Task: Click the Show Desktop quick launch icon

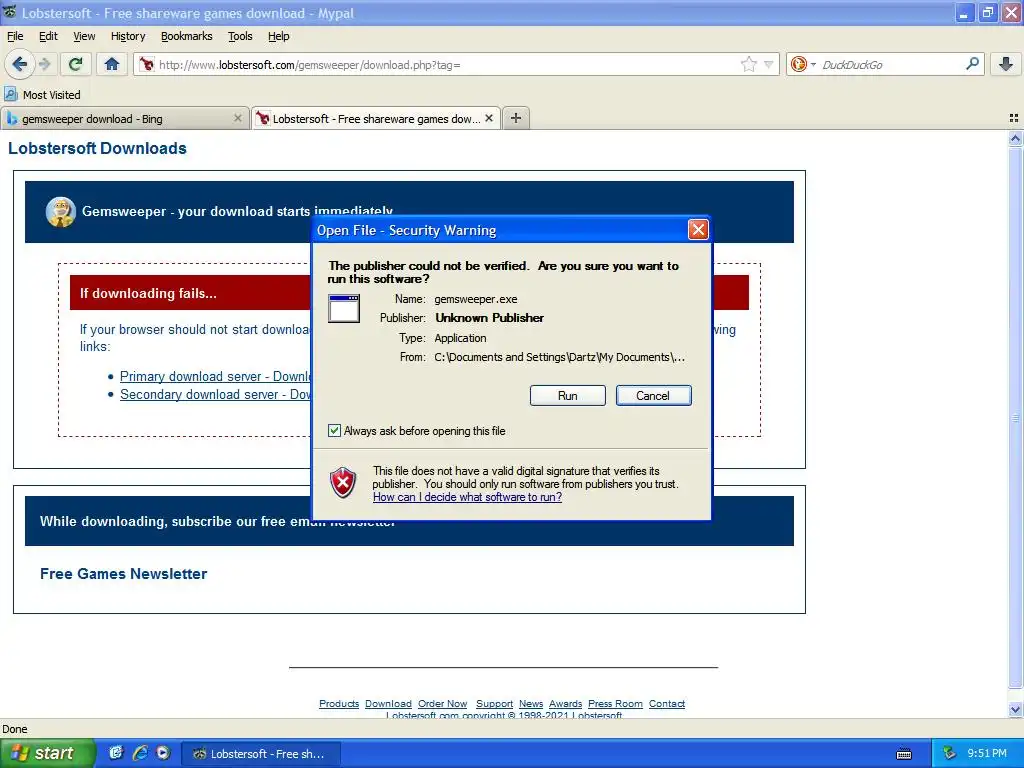Action: click(116, 753)
